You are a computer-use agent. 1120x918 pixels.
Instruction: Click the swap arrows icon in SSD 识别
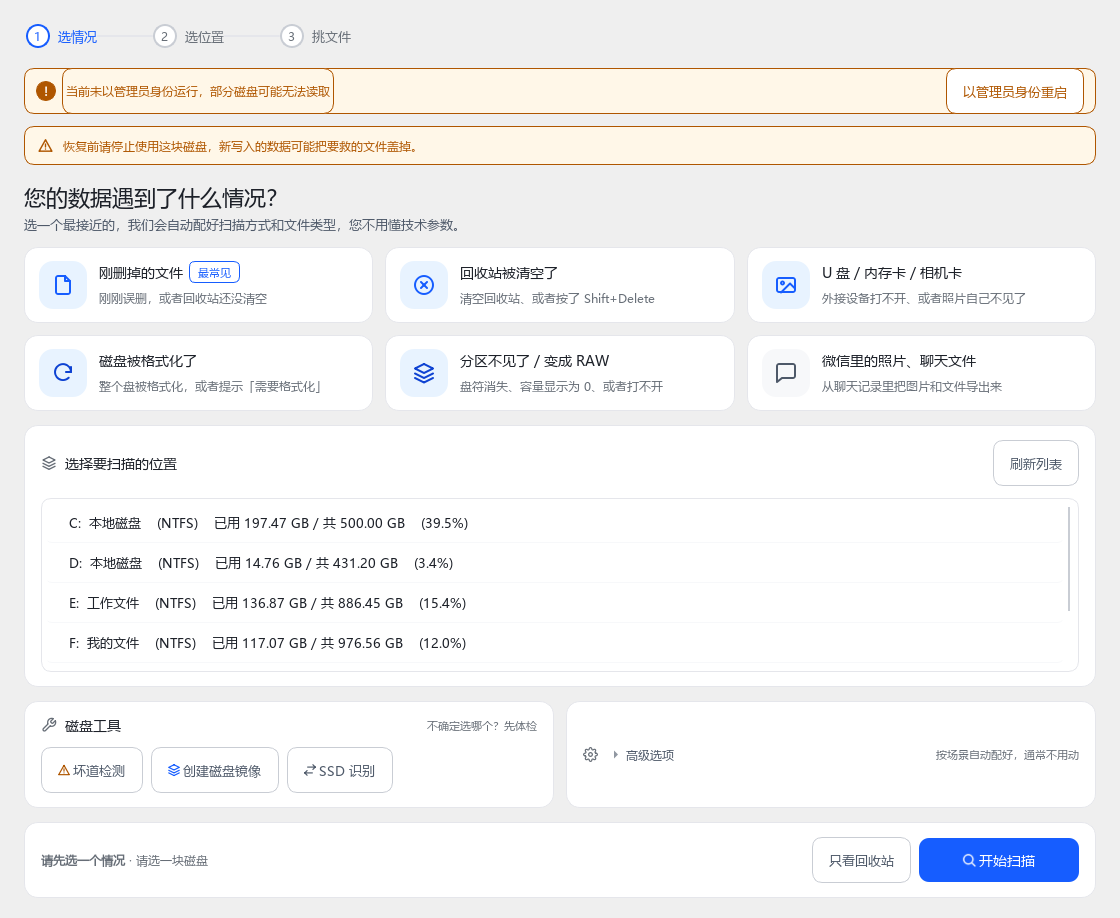tap(309, 770)
